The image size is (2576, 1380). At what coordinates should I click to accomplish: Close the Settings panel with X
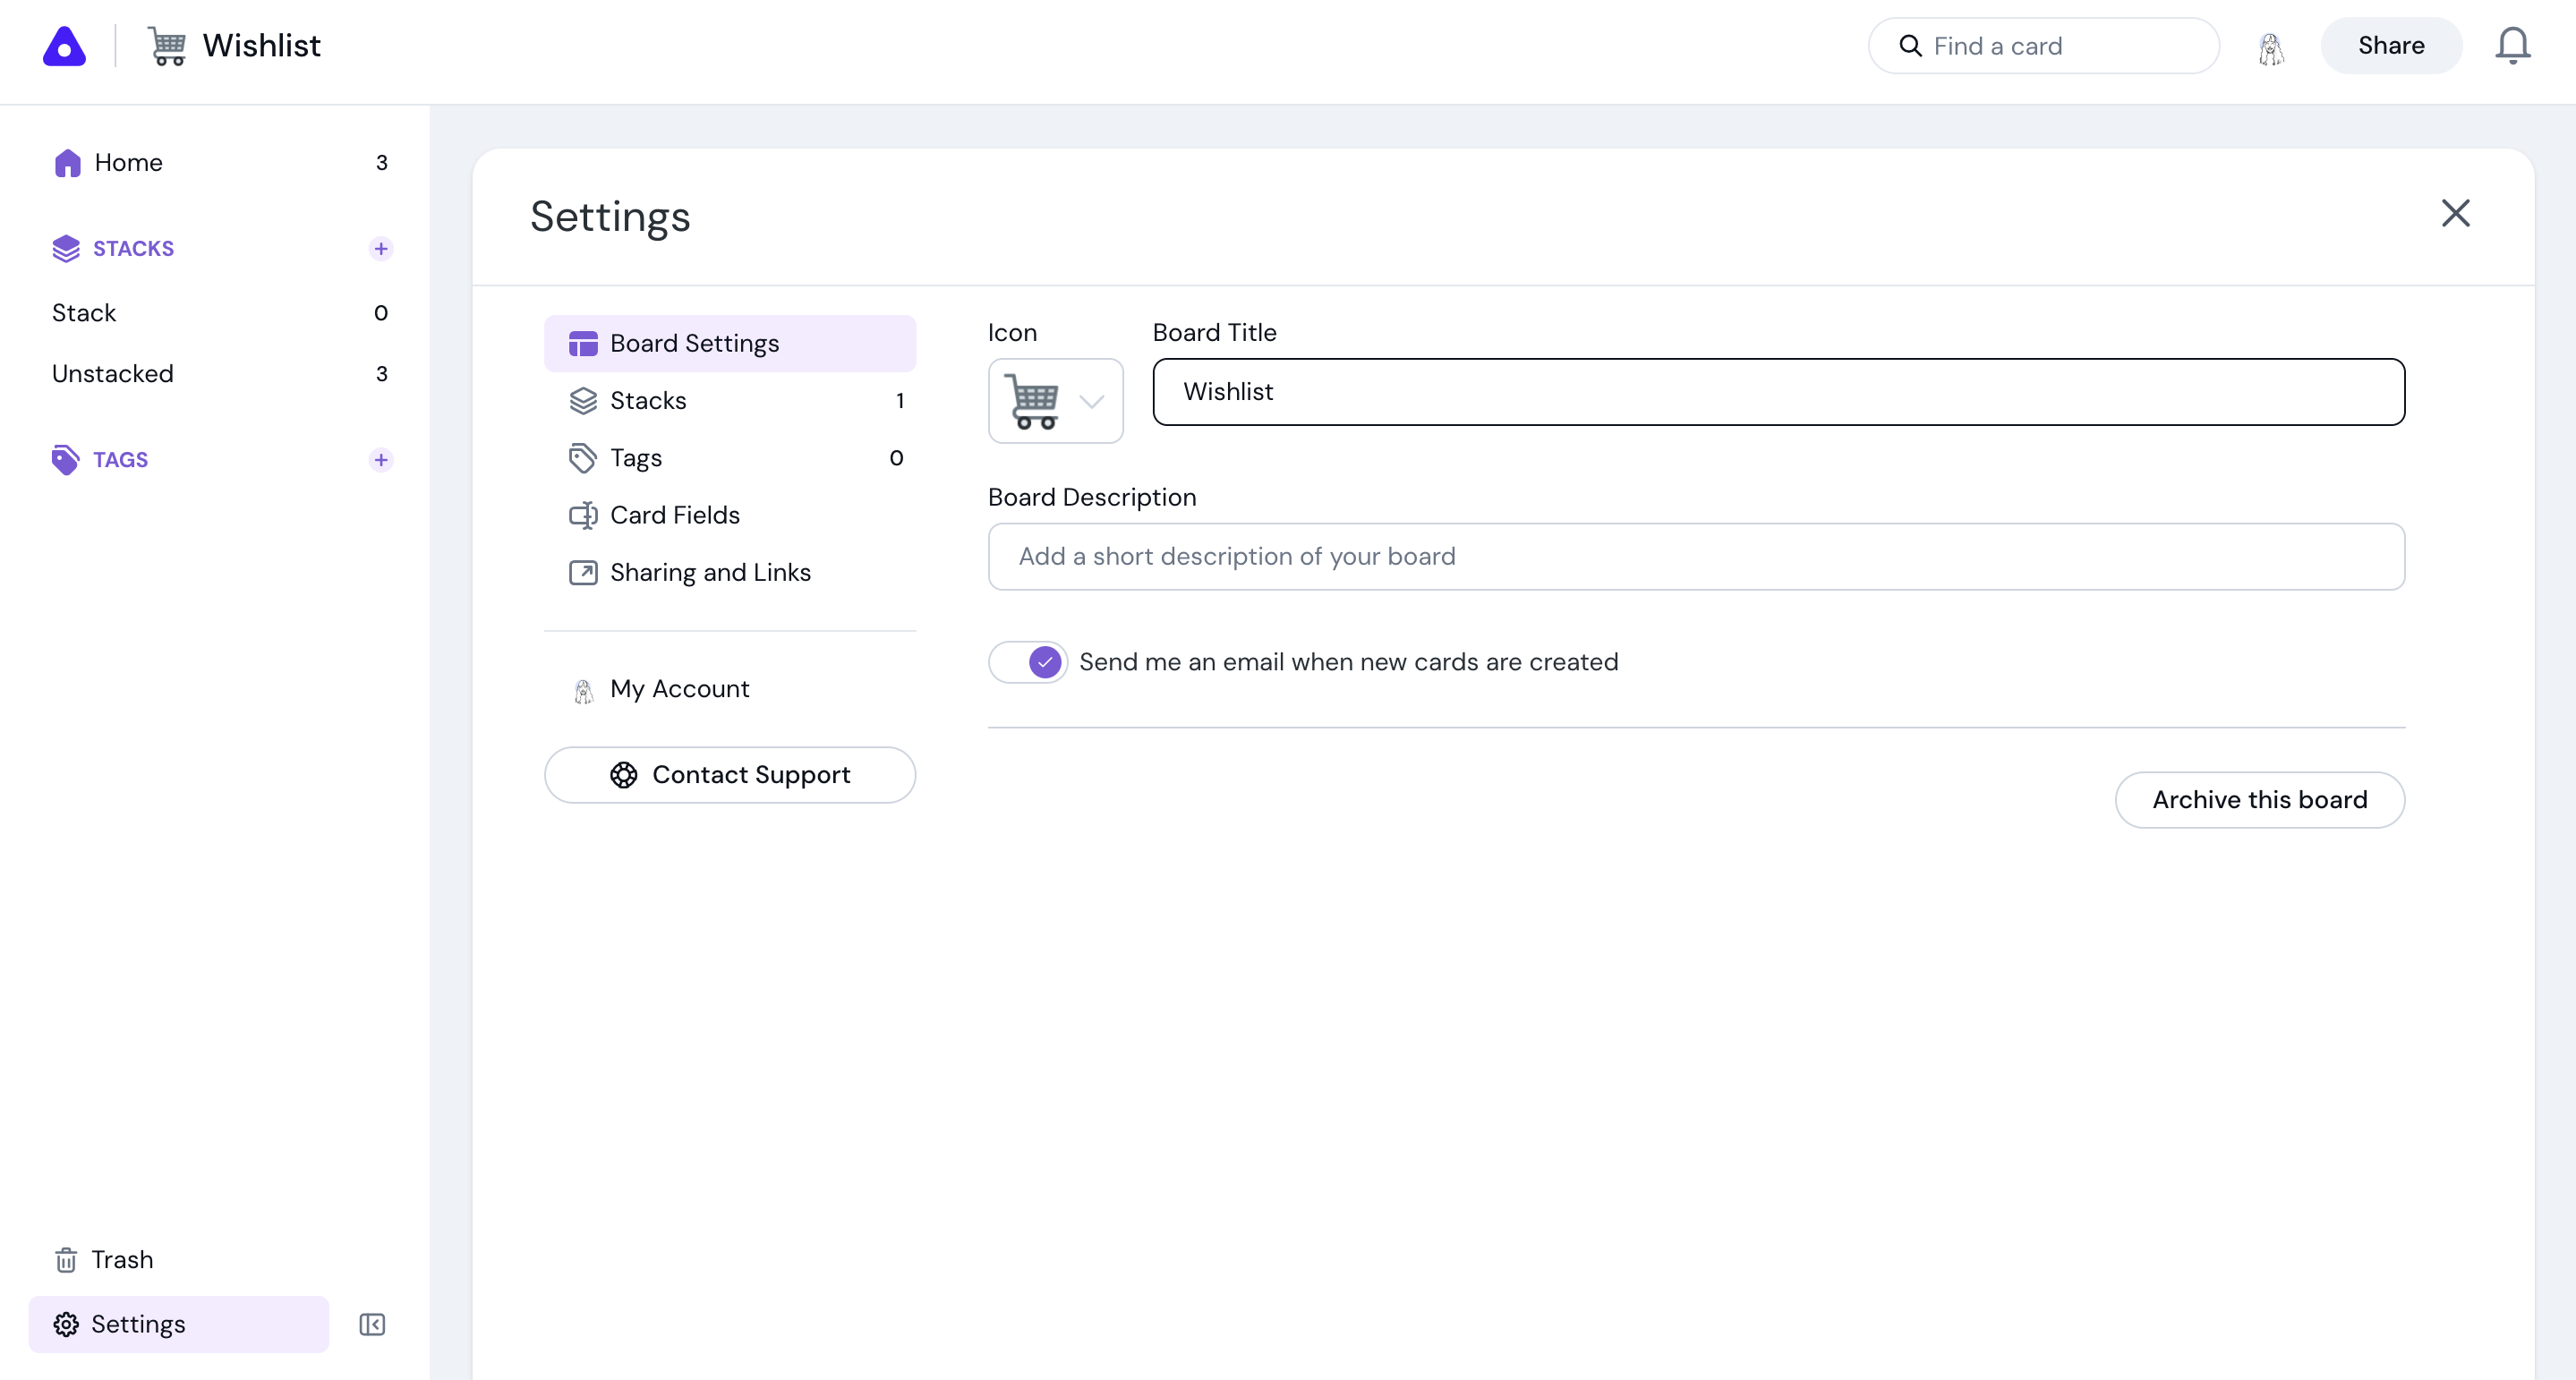click(x=2455, y=213)
